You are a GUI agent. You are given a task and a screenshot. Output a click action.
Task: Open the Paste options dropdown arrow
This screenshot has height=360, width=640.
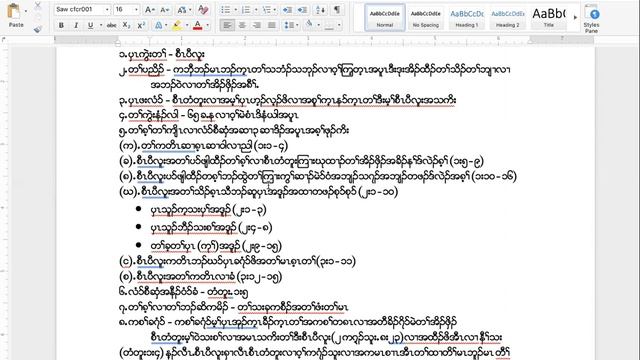(25, 11)
